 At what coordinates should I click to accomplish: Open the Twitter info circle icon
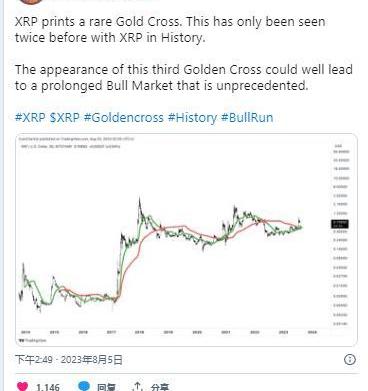[x=350, y=359]
